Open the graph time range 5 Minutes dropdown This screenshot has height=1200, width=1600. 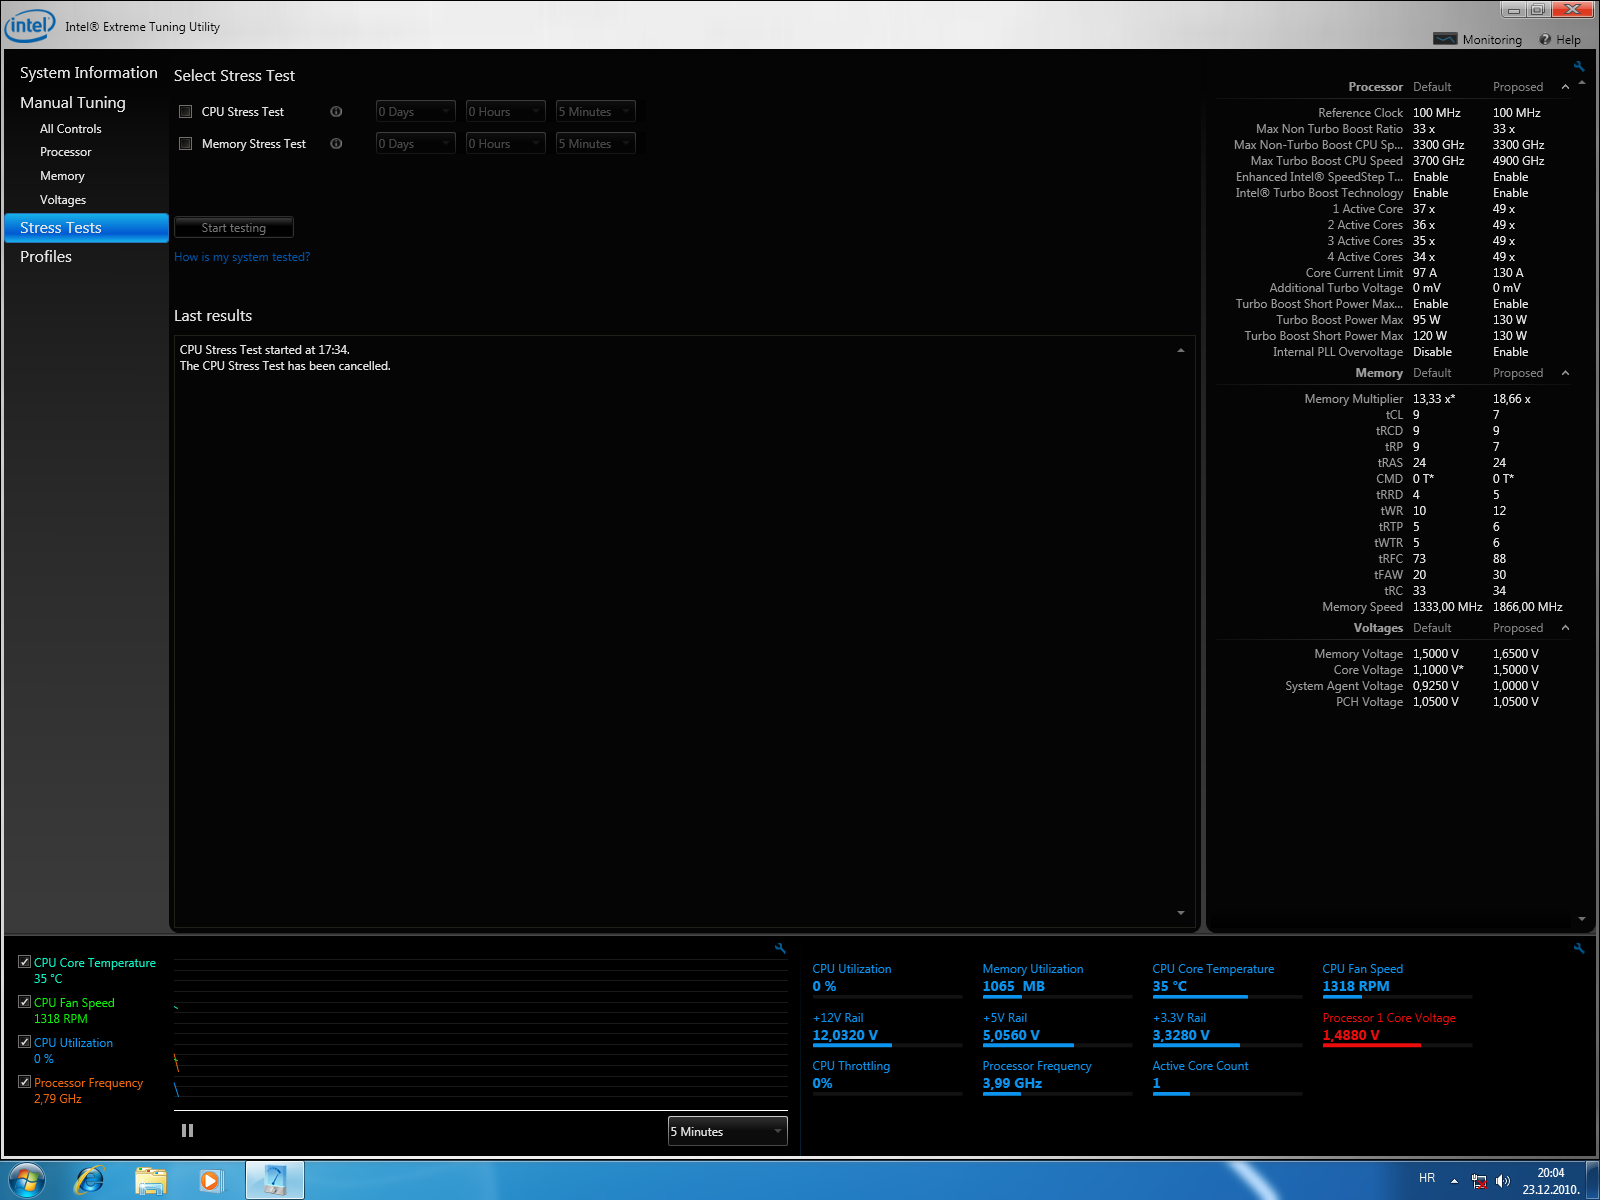pos(728,1132)
